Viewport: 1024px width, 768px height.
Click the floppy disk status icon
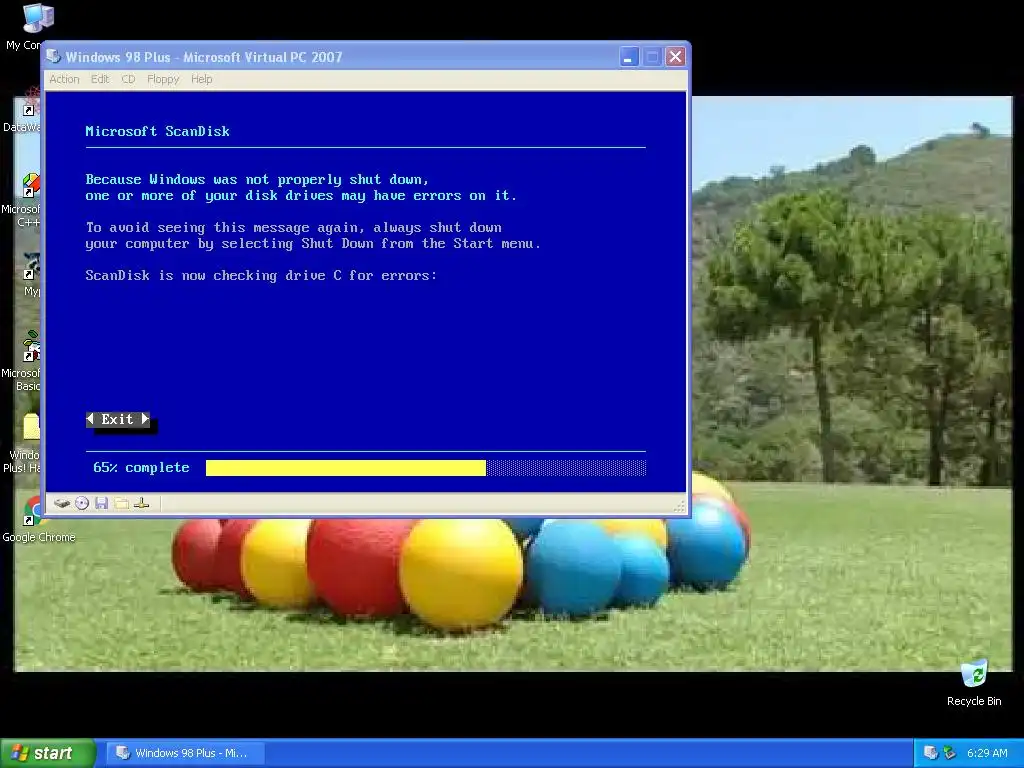click(101, 504)
